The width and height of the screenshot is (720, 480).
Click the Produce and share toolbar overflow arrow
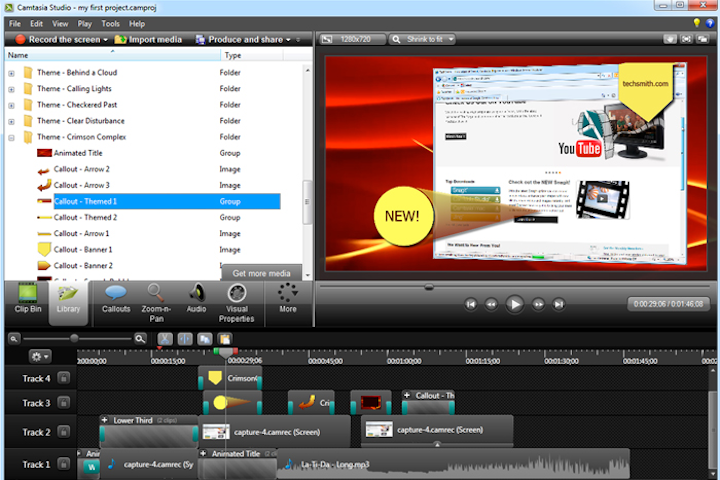[x=298, y=40]
